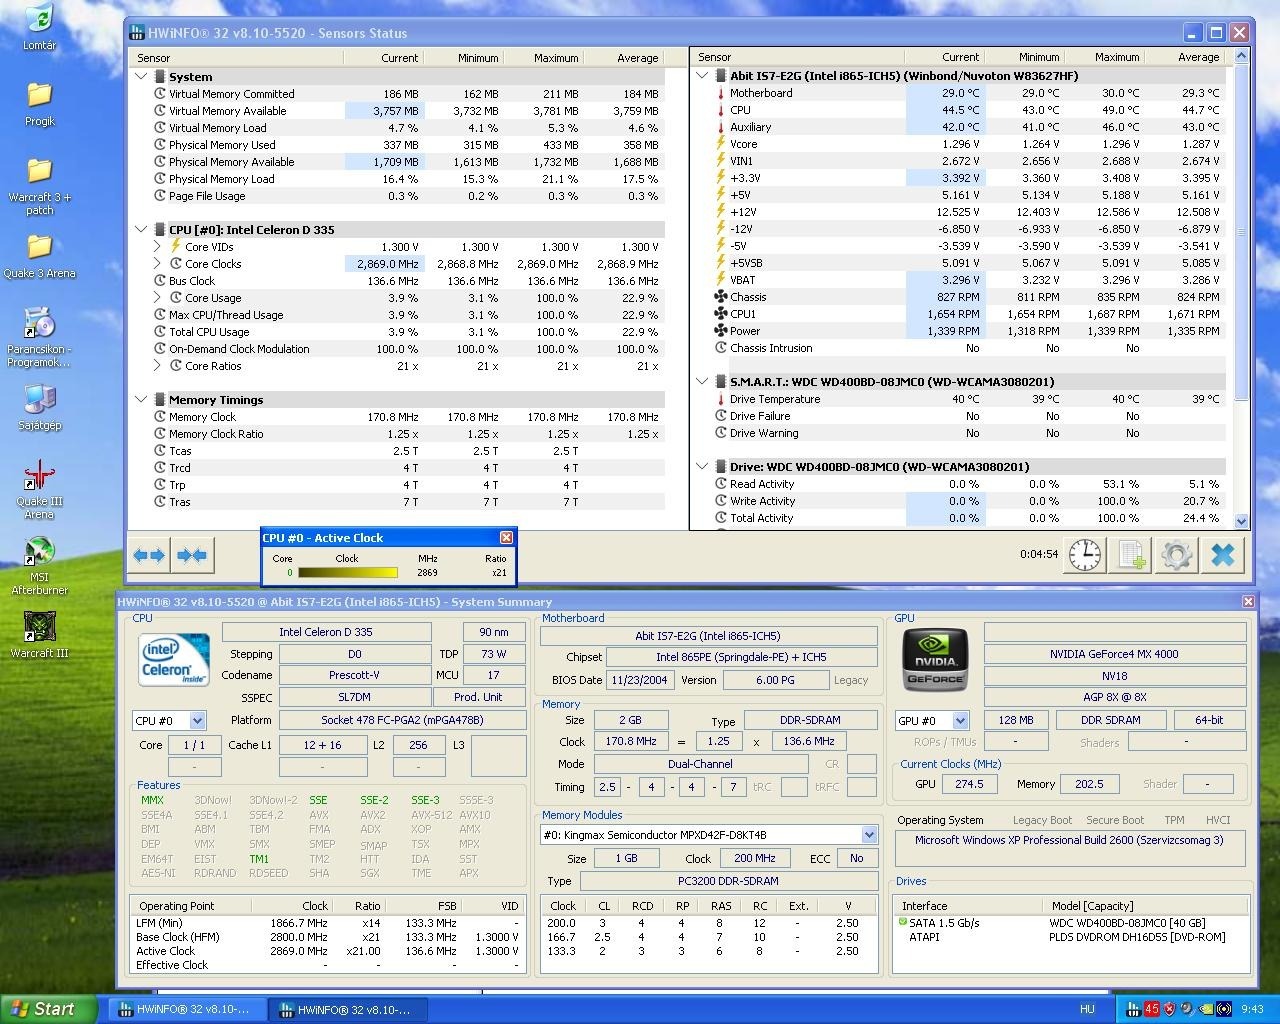
Task: Launch MSI Afterburner from desktop
Action: click(39, 565)
